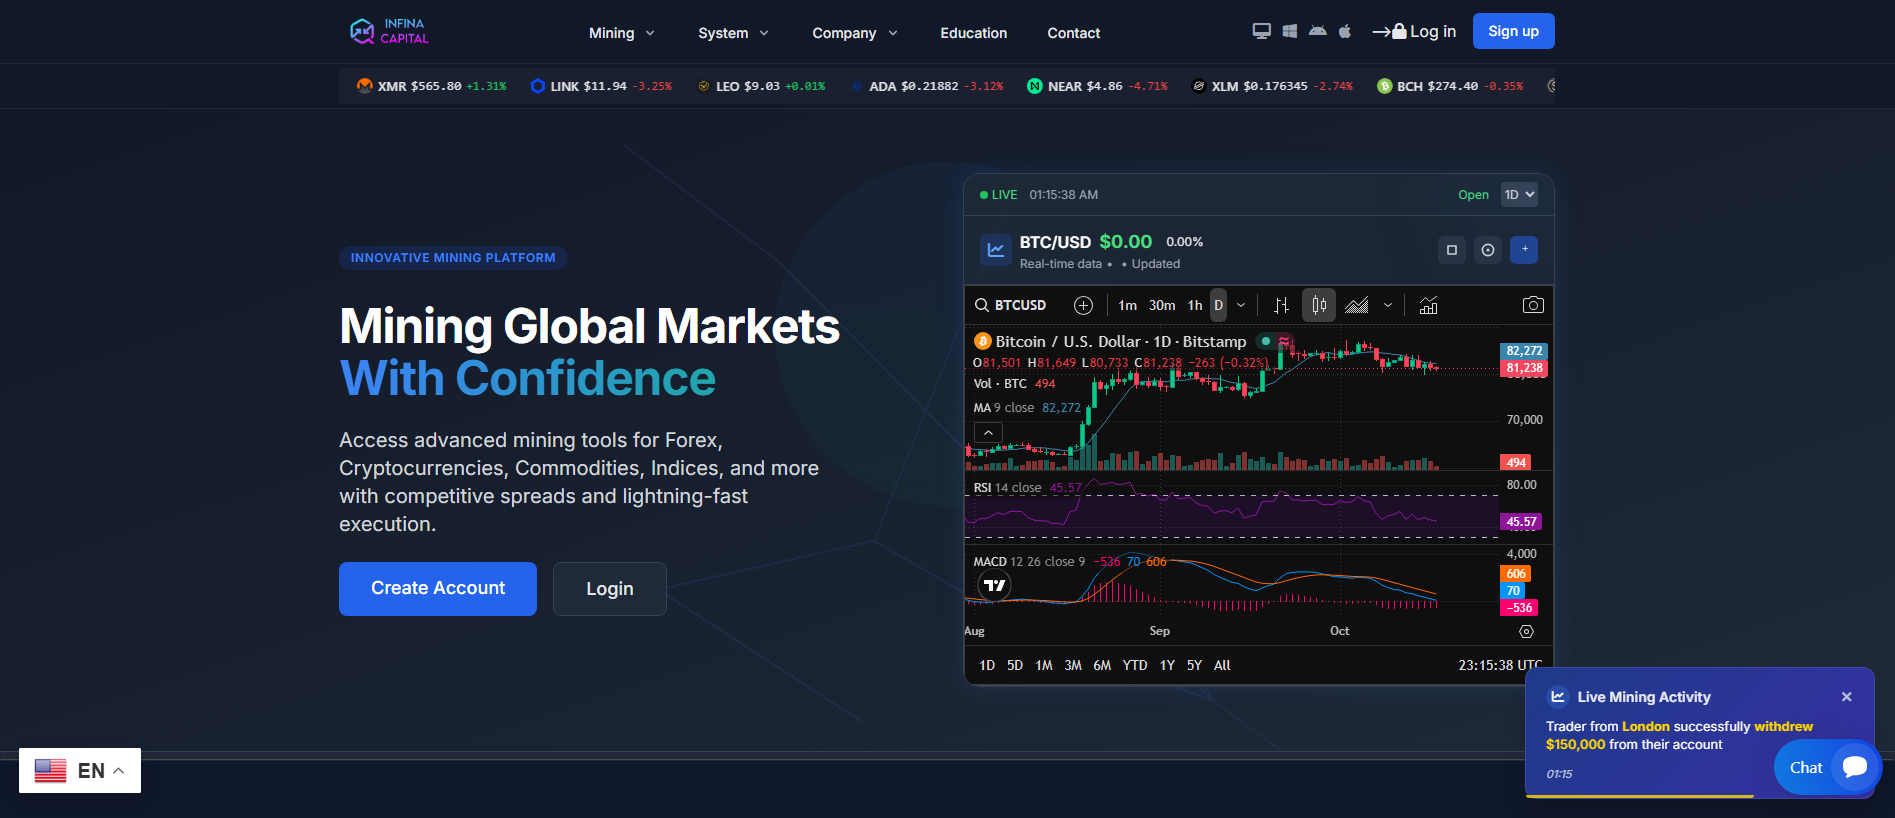Click the Create Account button

click(x=438, y=589)
